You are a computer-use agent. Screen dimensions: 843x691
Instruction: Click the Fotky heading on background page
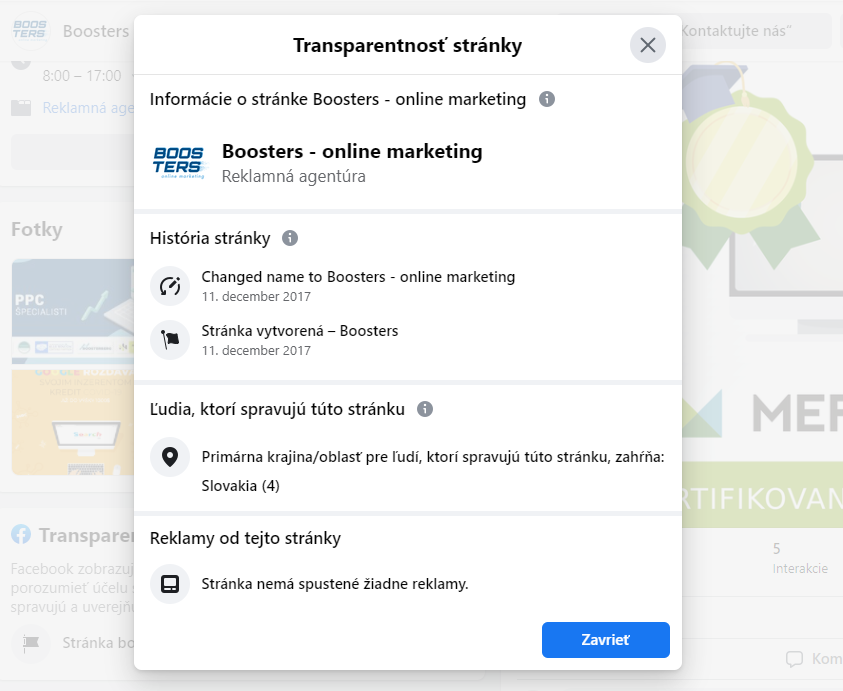click(x=37, y=230)
